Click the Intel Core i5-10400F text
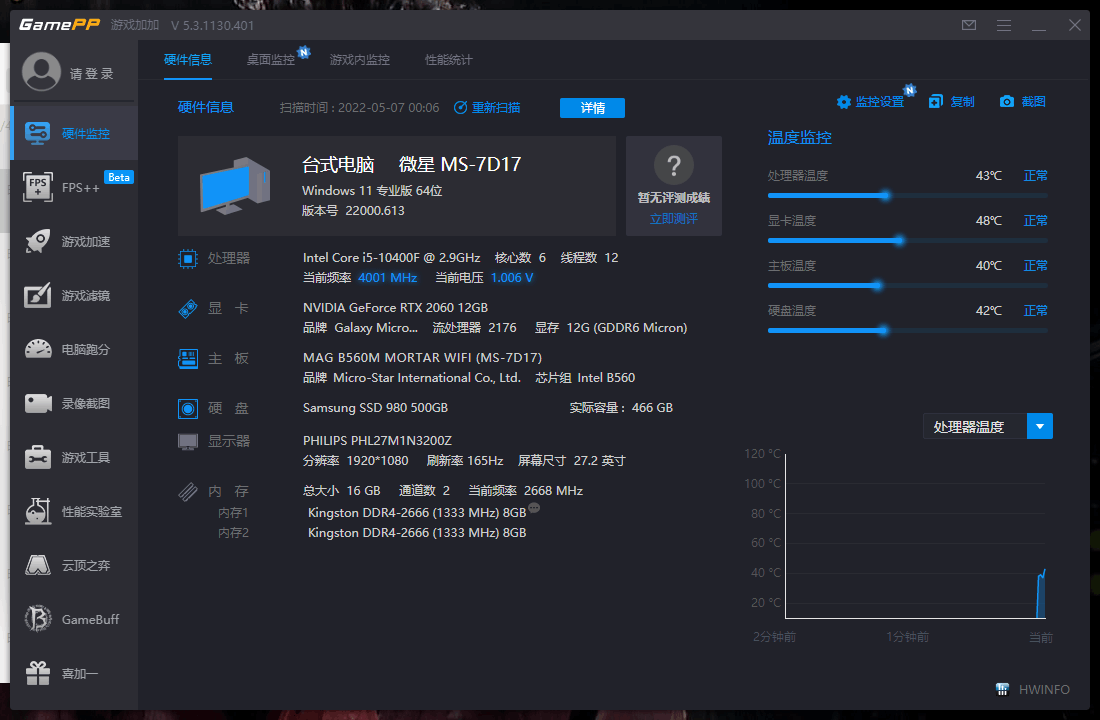Image resolution: width=1100 pixels, height=720 pixels. (391, 258)
